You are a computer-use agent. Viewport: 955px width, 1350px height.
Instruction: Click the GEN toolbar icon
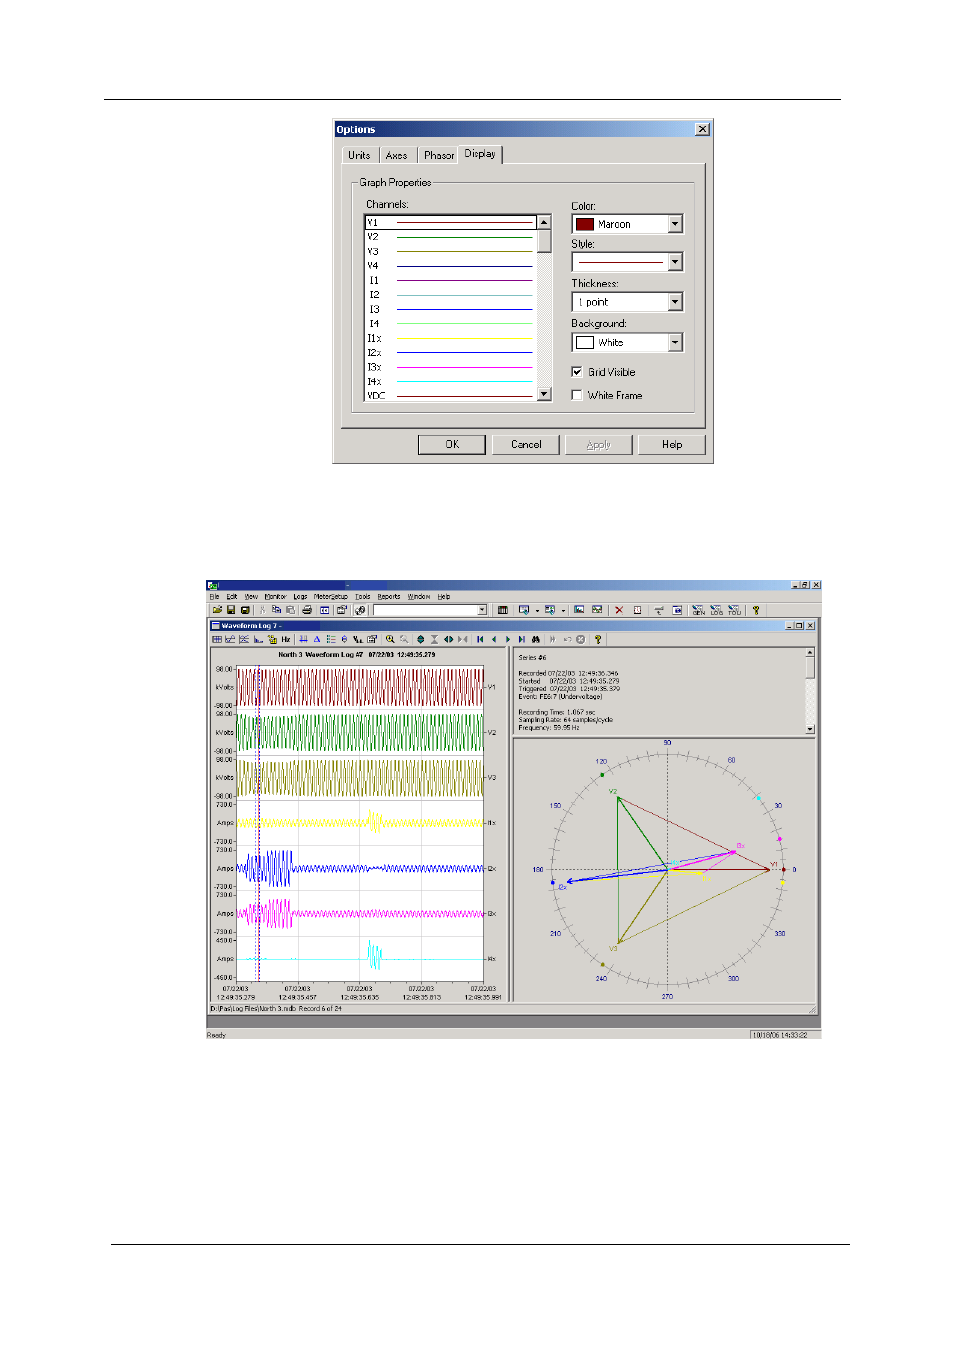pyautogui.click(x=699, y=610)
